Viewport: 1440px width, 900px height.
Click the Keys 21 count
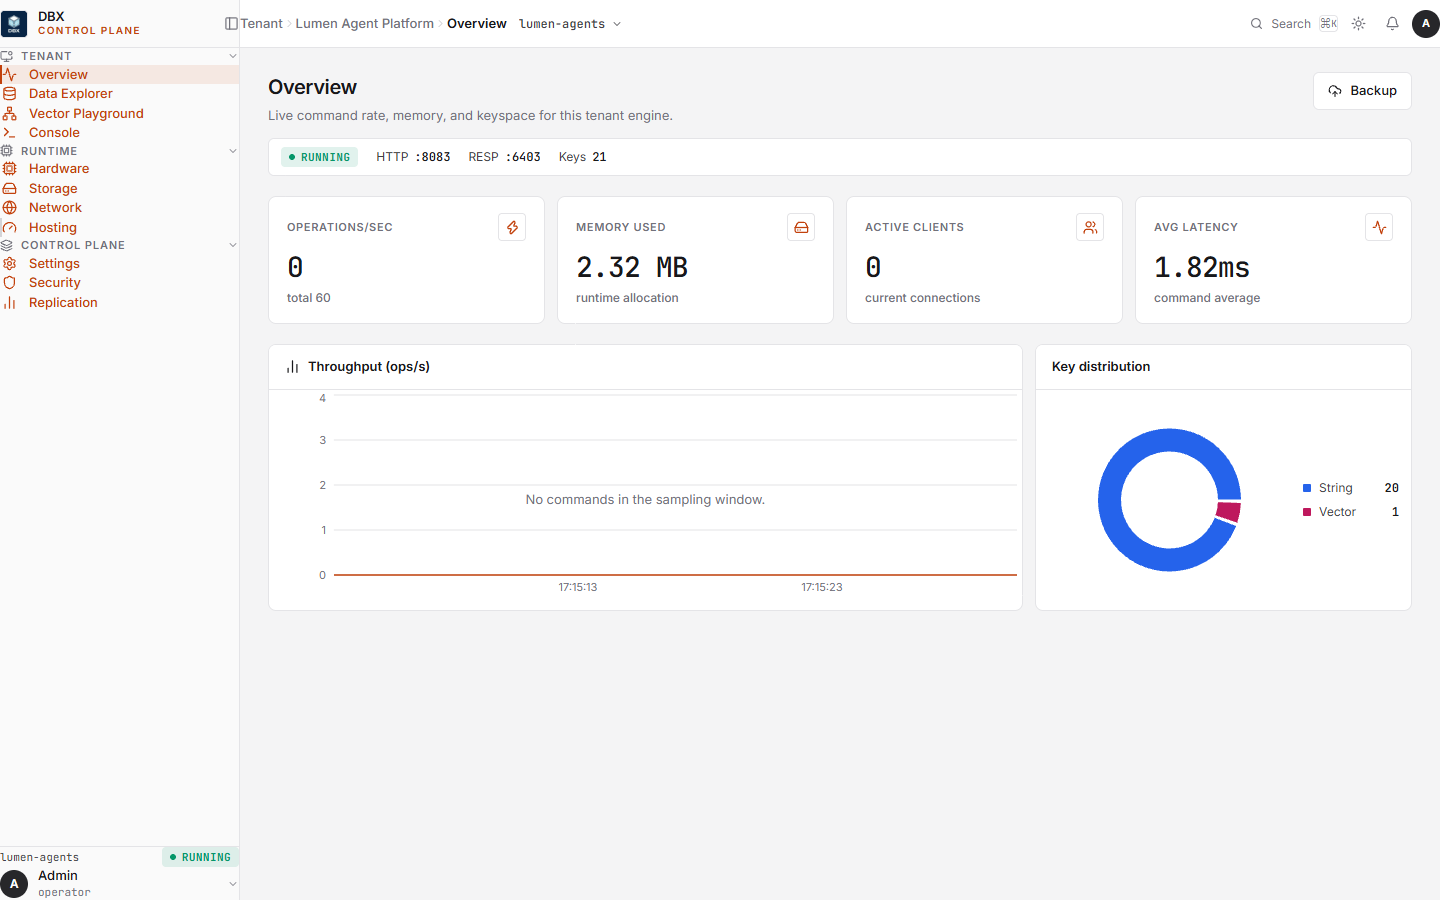(x=583, y=157)
